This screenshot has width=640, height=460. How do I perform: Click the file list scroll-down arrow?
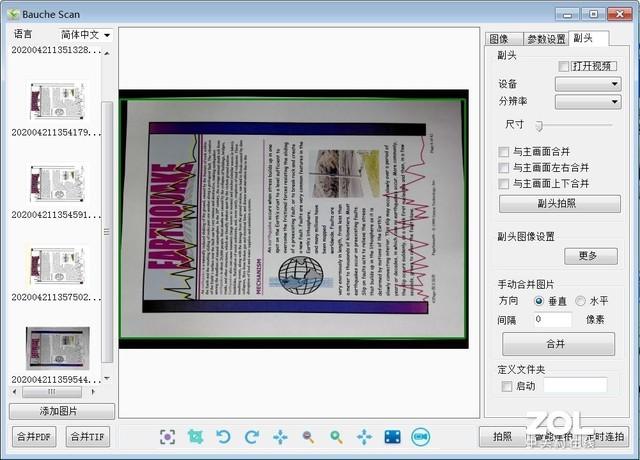107,378
